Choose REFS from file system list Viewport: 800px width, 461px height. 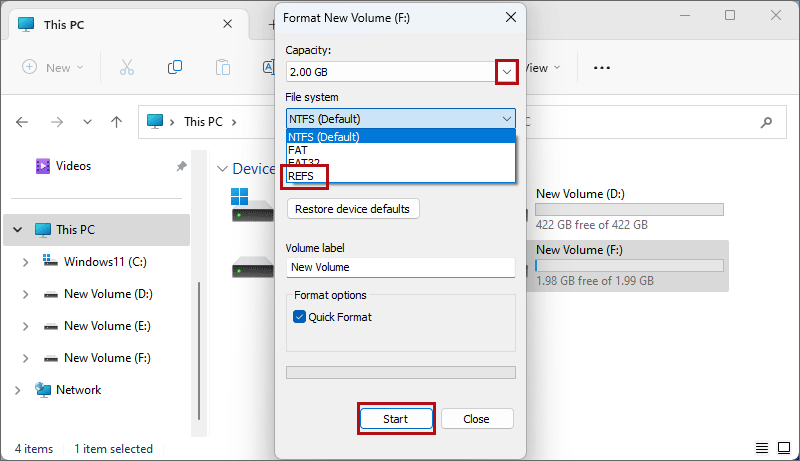pyautogui.click(x=401, y=176)
